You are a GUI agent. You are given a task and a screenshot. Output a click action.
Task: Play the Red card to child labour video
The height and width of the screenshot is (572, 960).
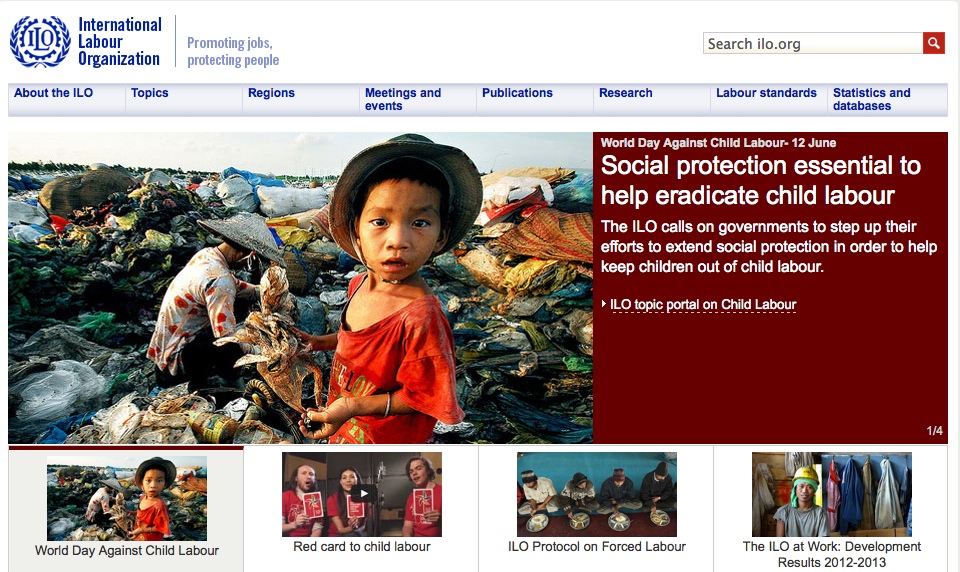pos(364,493)
